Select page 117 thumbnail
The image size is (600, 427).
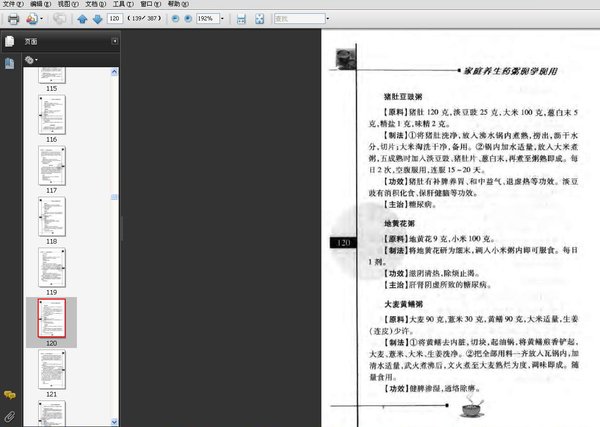point(52,165)
